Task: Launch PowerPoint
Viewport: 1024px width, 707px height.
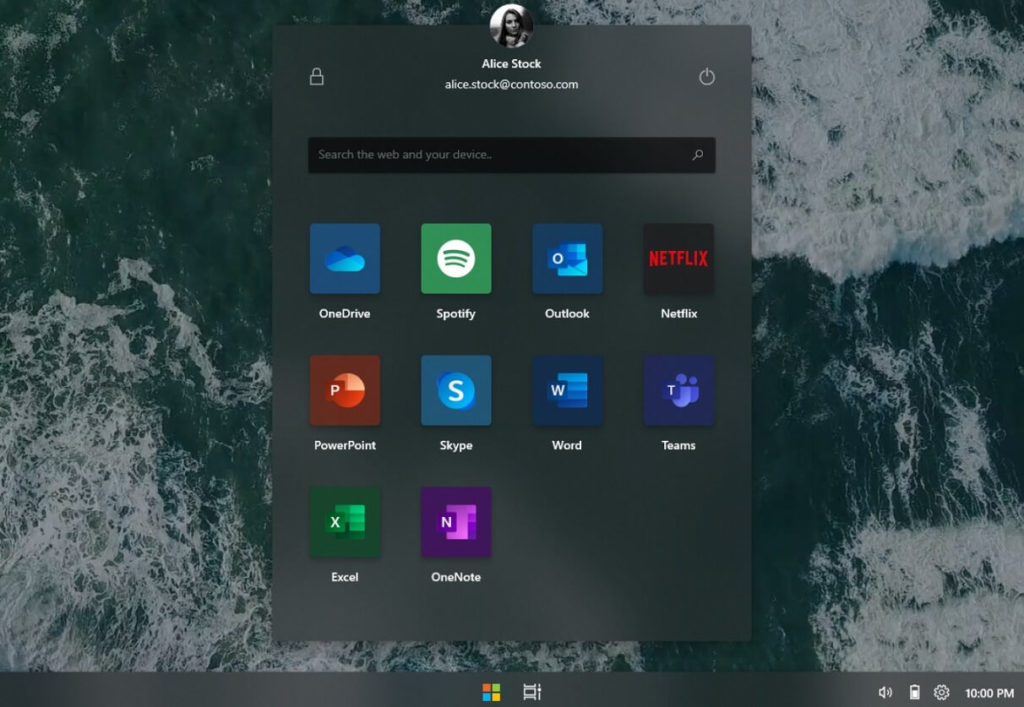Action: pos(344,390)
